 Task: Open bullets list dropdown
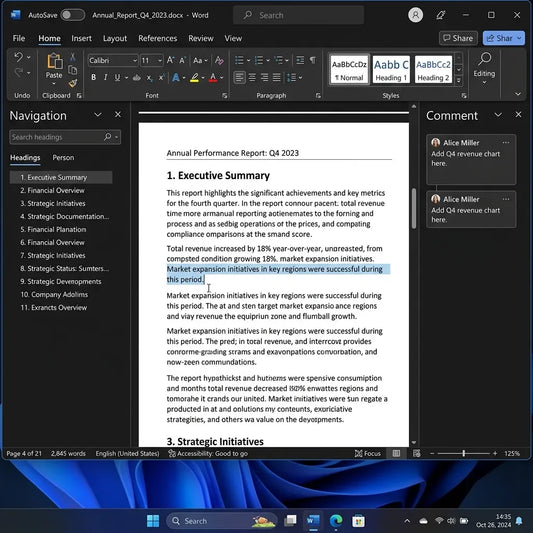[248, 61]
